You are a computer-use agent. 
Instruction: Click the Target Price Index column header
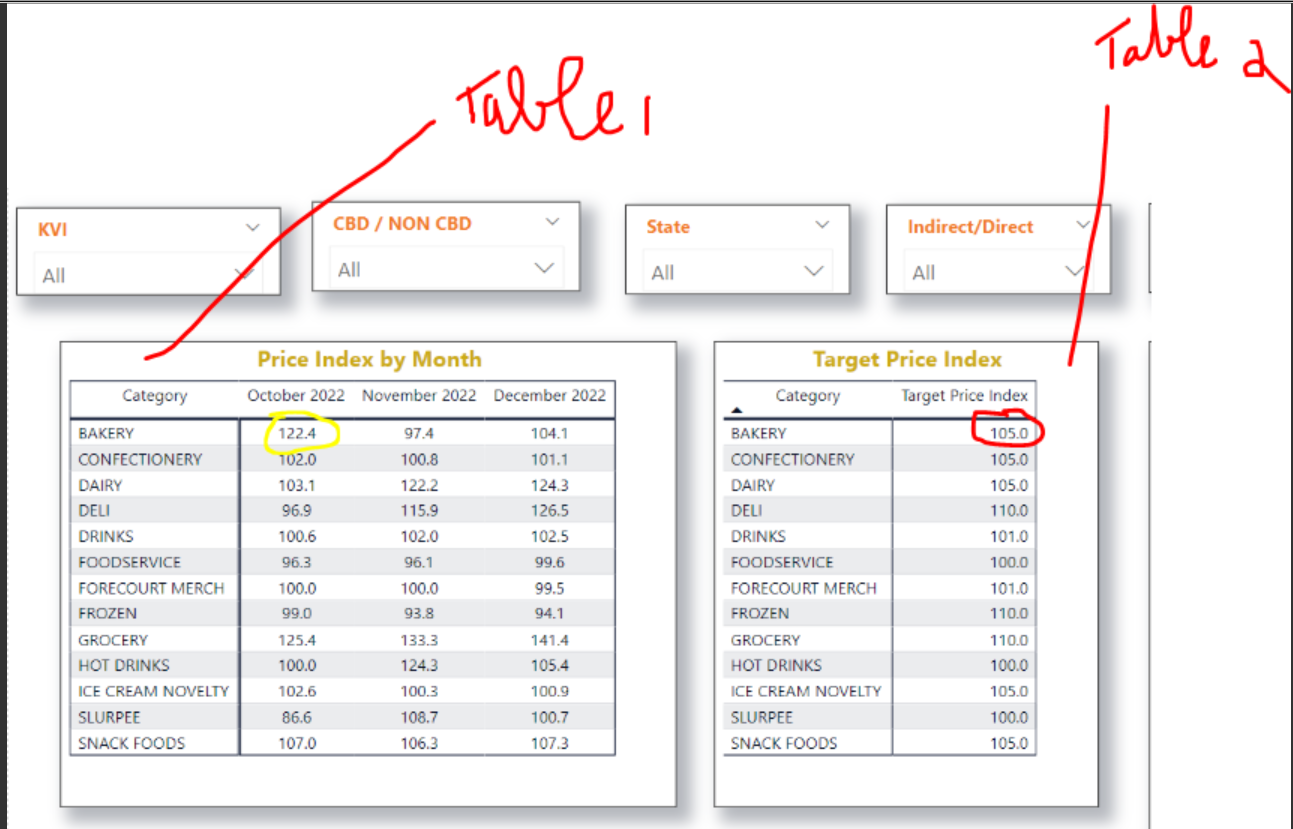(964, 395)
